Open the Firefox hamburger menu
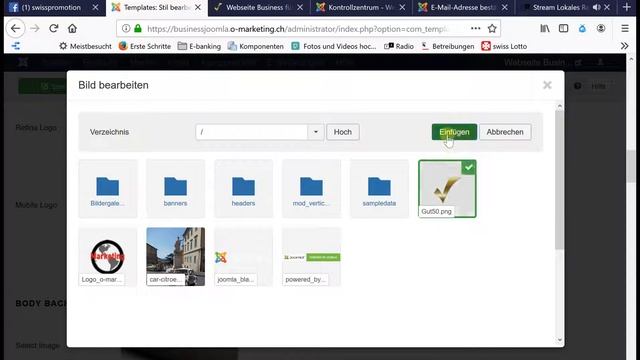The width and height of the screenshot is (640, 360). pyautogui.click(x=625, y=28)
